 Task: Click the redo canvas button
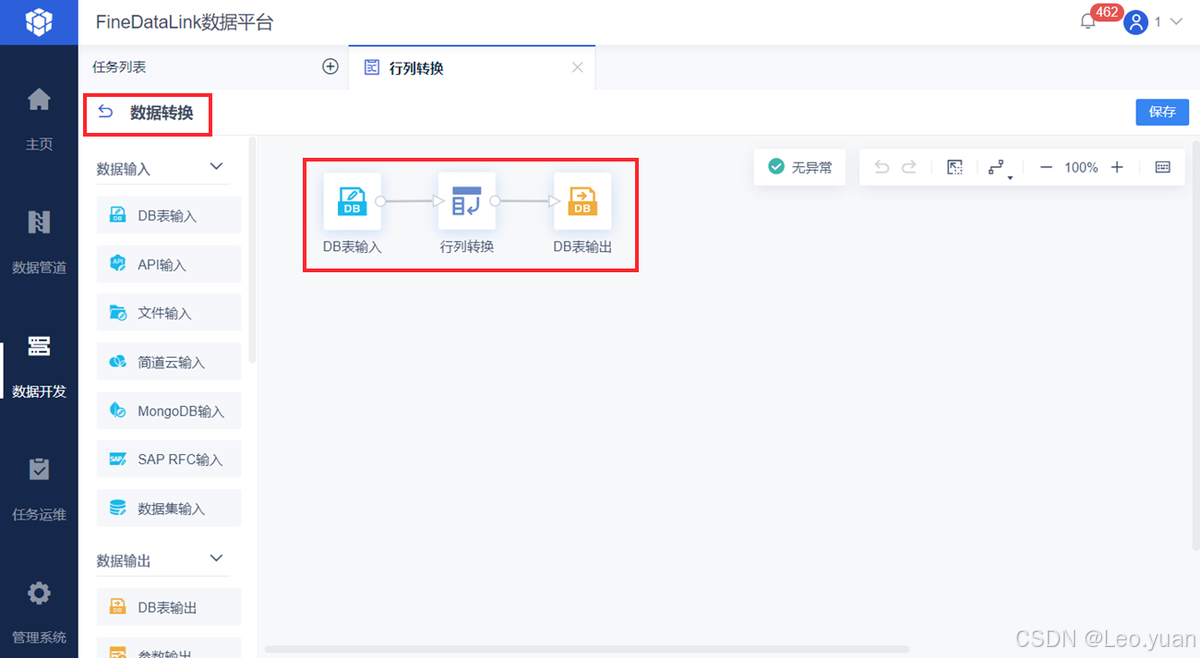(x=909, y=167)
